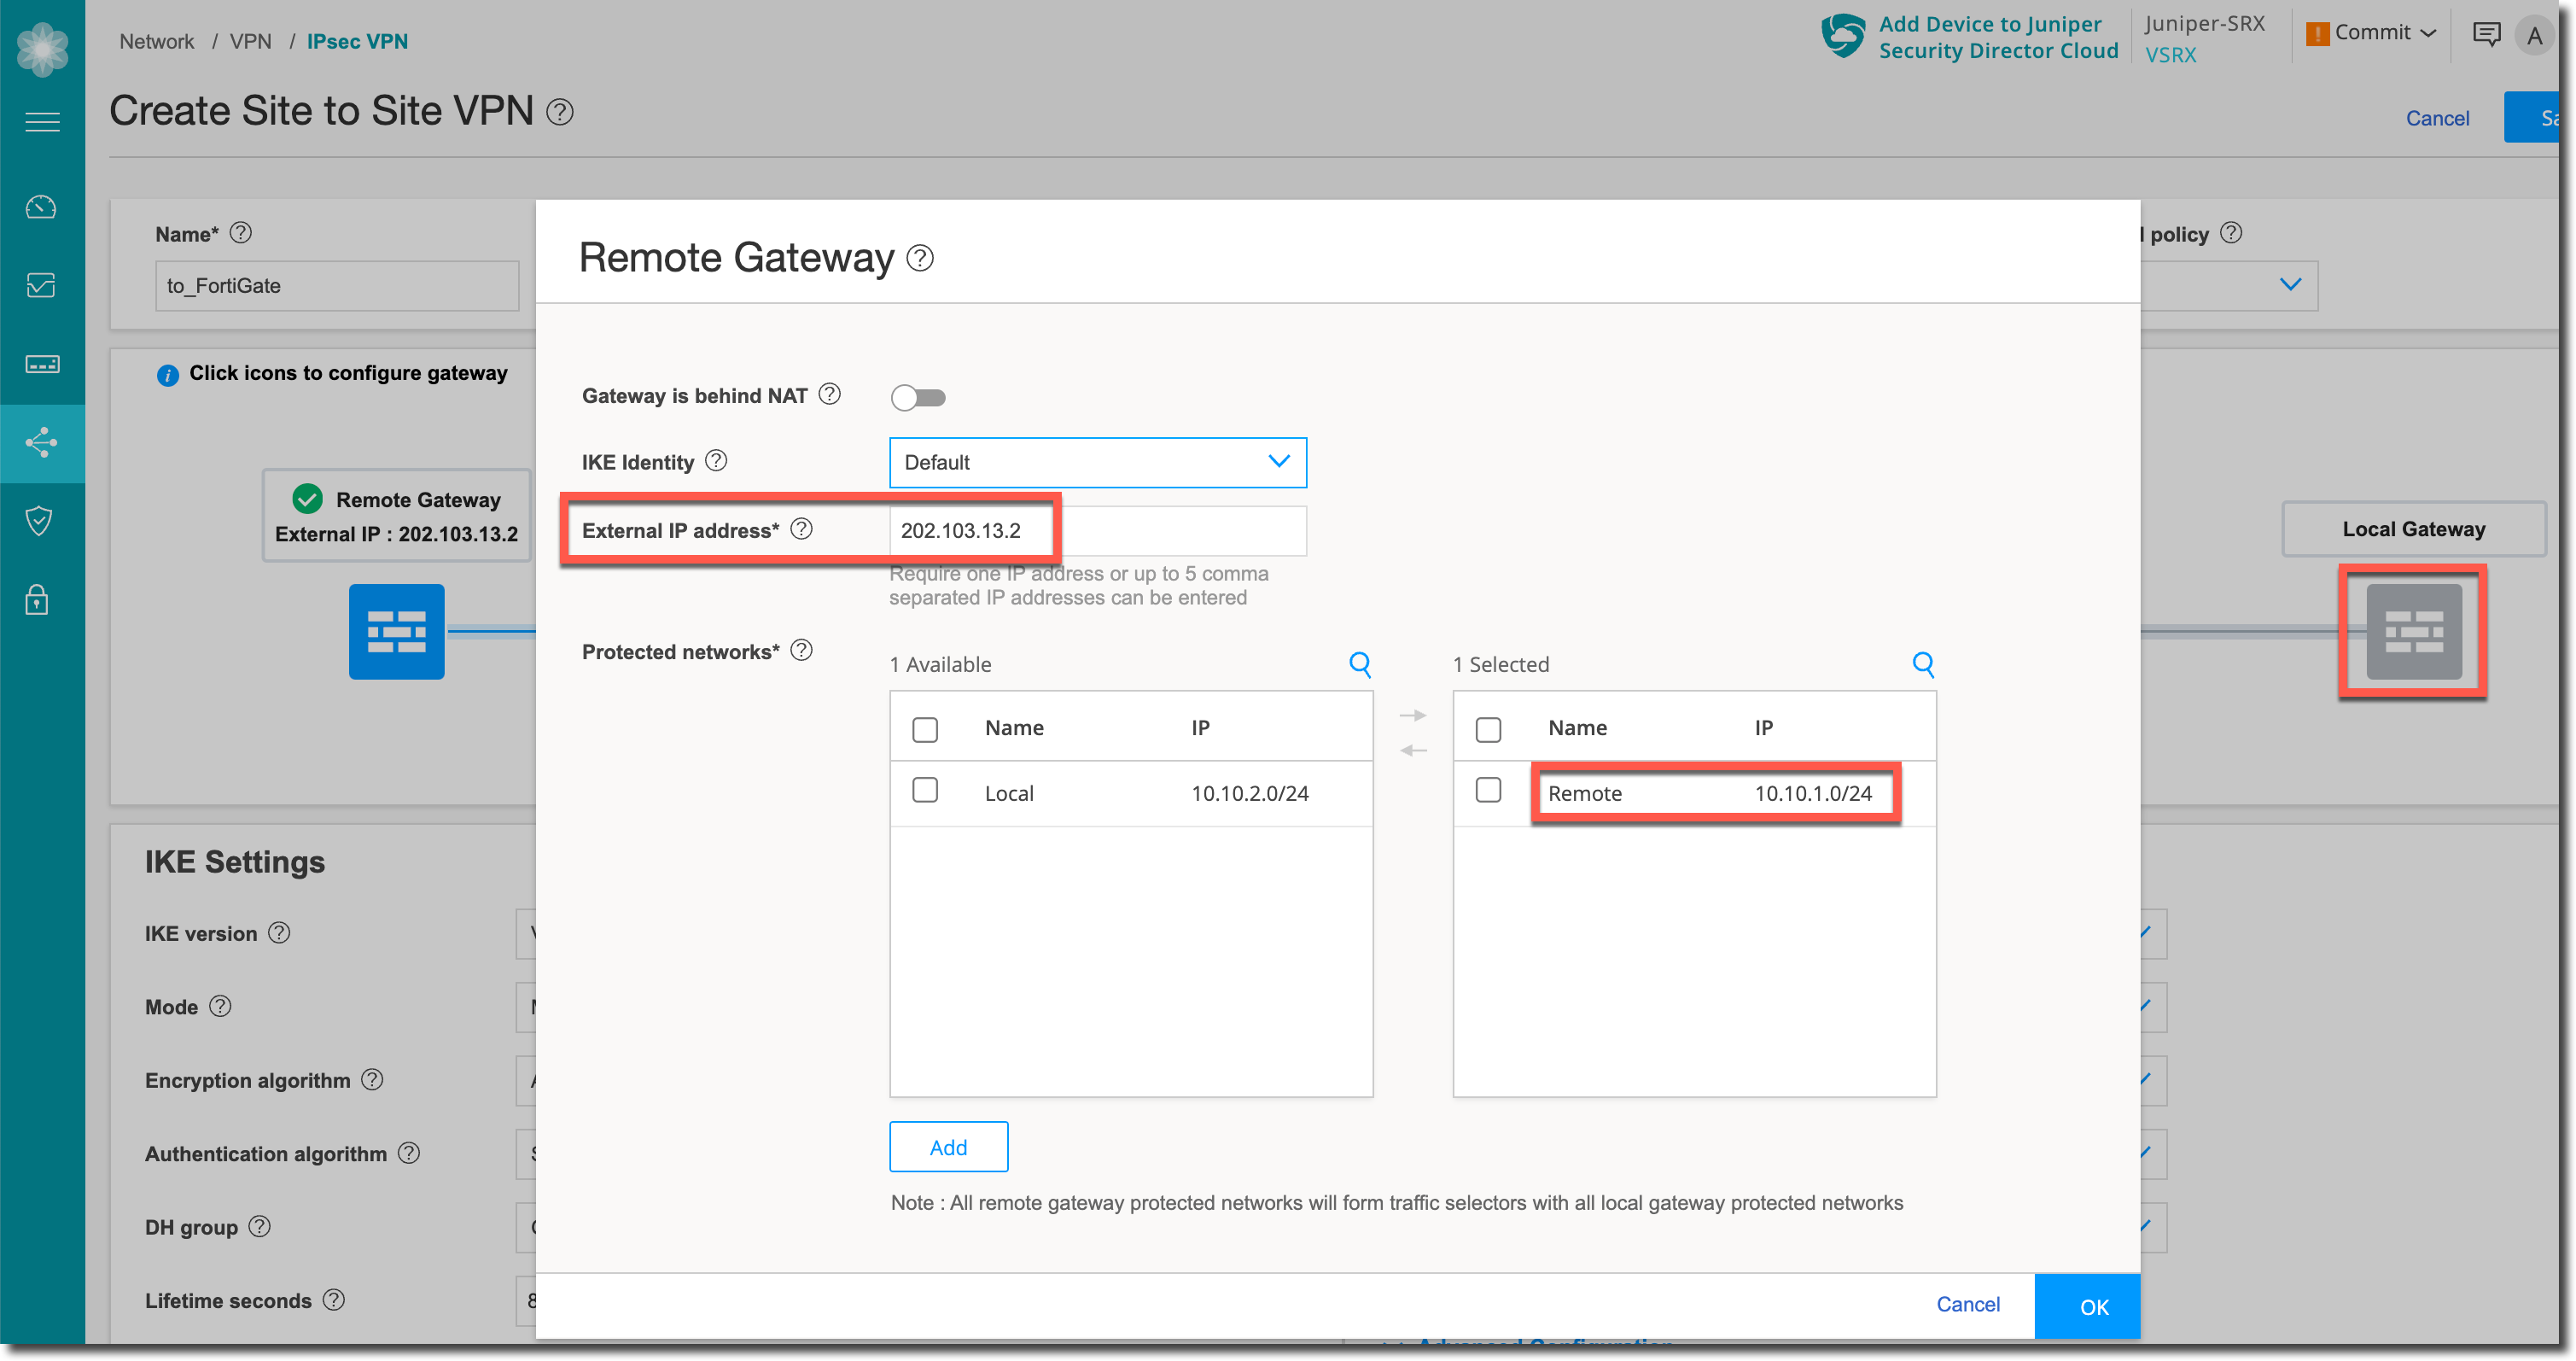Click the External IP address input field
This screenshot has height=1361, width=2576.
(x=1097, y=531)
